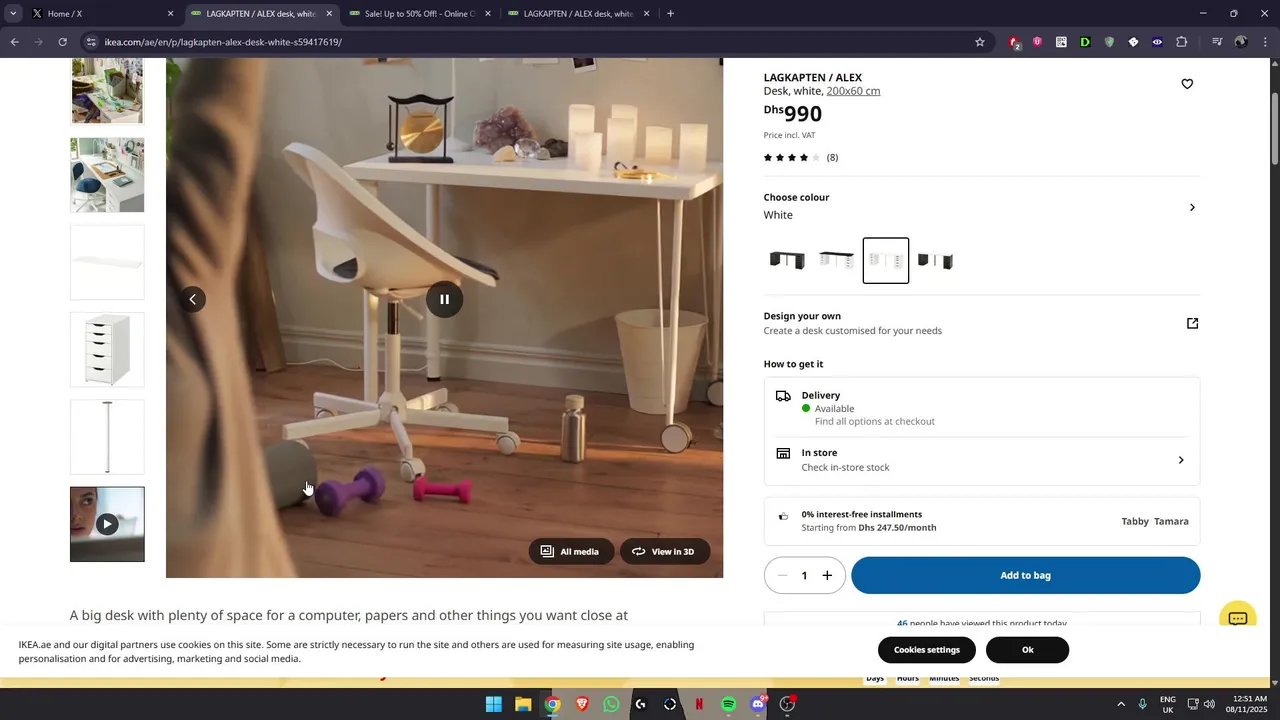Close the Sale Up to 50% Off tab

tap(488, 14)
